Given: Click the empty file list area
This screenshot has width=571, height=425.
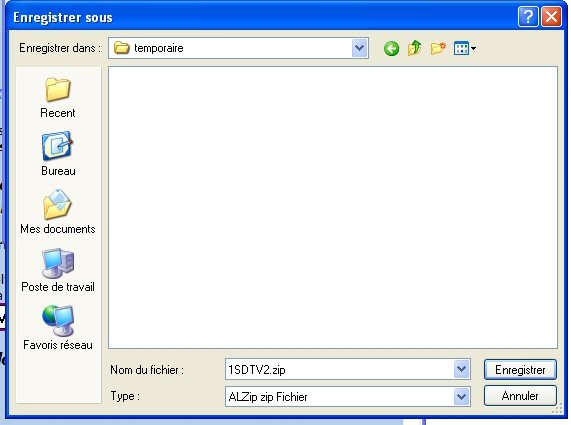Looking at the screenshot, I should [333, 208].
